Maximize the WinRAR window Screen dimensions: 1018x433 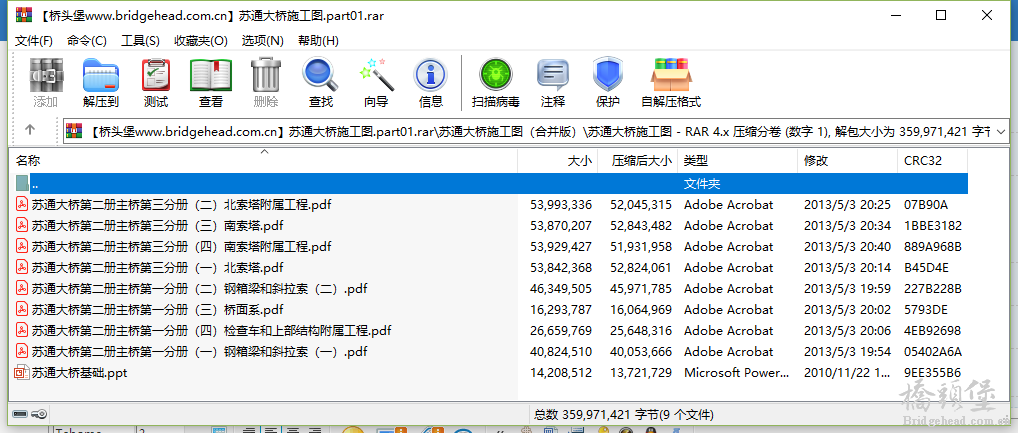[941, 16]
